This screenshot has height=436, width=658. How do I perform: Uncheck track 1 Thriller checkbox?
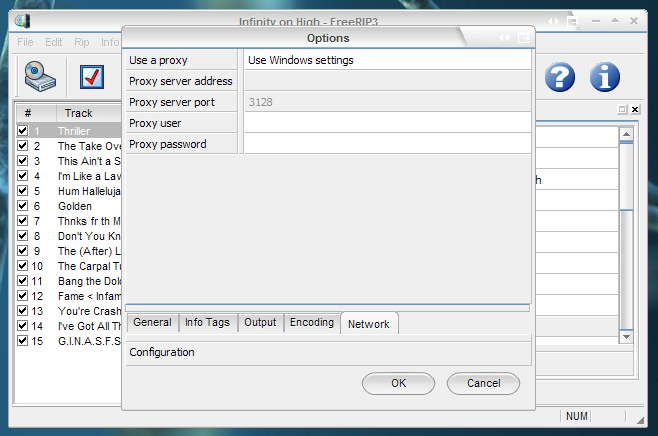point(23,131)
